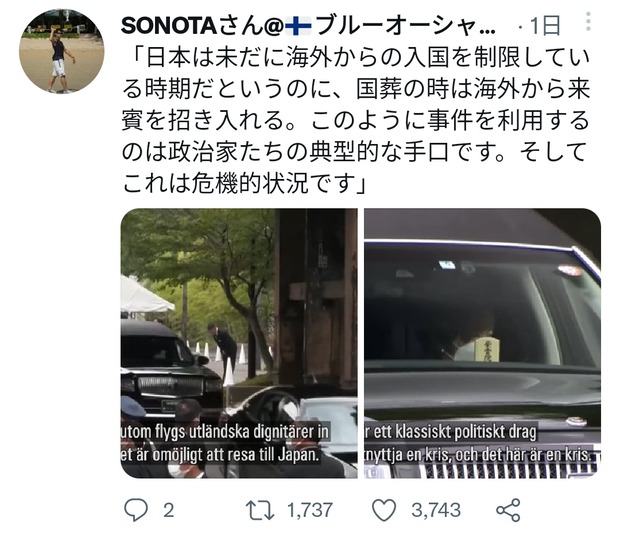Click the reply count number 2
The height and width of the screenshot is (533, 620).
pyautogui.click(x=169, y=510)
